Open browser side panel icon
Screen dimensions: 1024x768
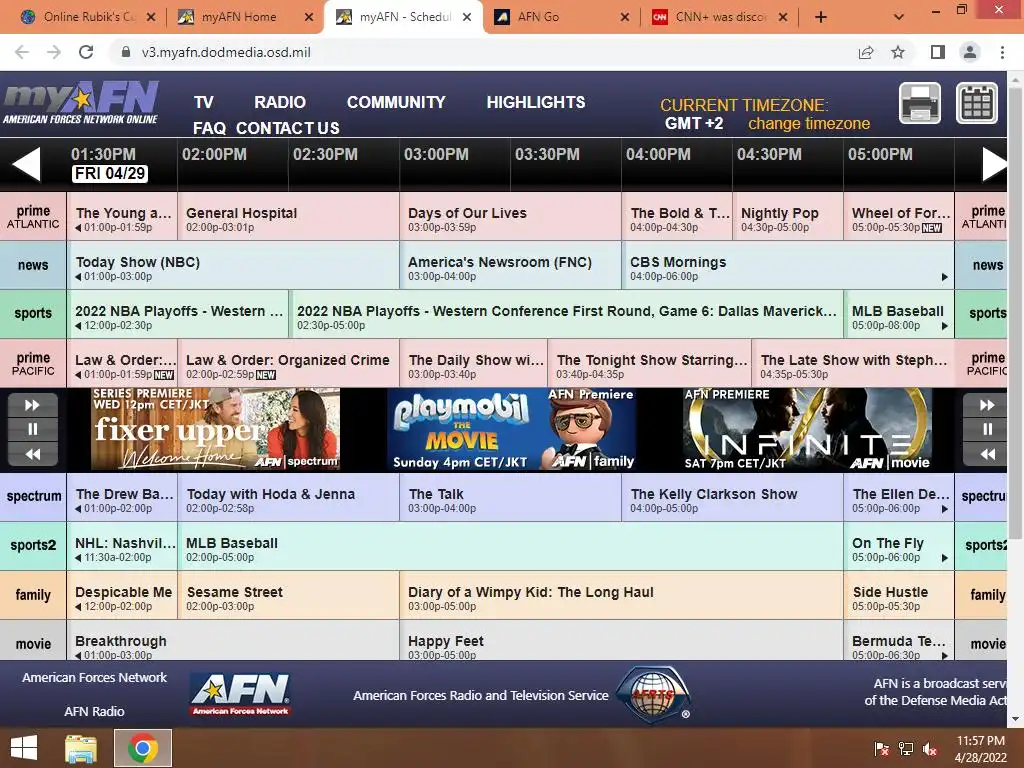[x=938, y=52]
